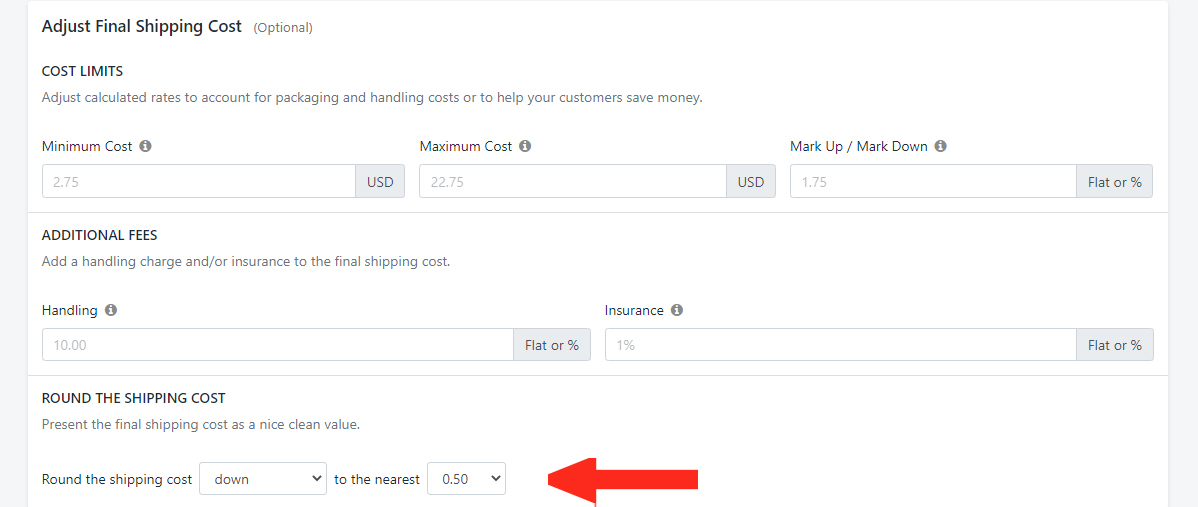Click into the Maximum Cost input field
The width and height of the screenshot is (1198, 507).
(x=572, y=182)
